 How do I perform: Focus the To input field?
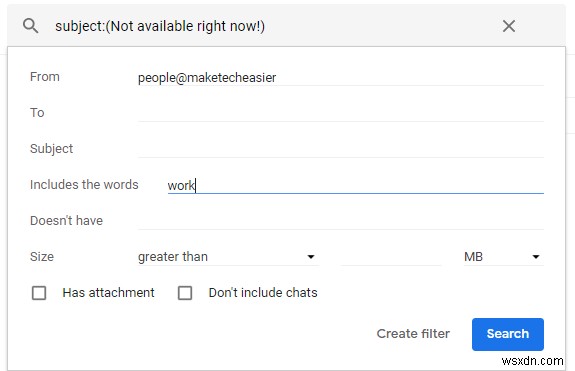click(x=341, y=113)
